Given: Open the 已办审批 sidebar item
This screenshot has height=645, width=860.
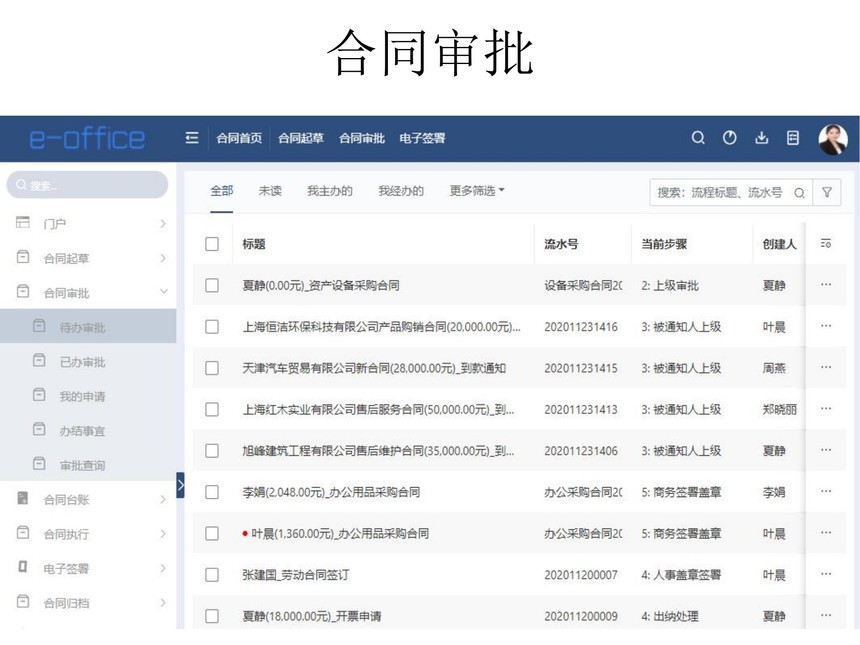Looking at the screenshot, I should pos(82,362).
